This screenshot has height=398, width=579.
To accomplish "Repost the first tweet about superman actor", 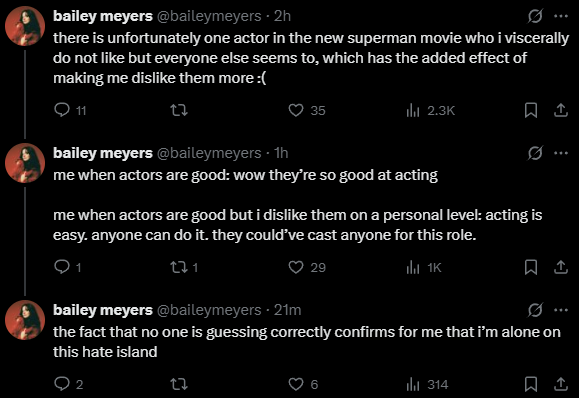I will (x=179, y=110).
